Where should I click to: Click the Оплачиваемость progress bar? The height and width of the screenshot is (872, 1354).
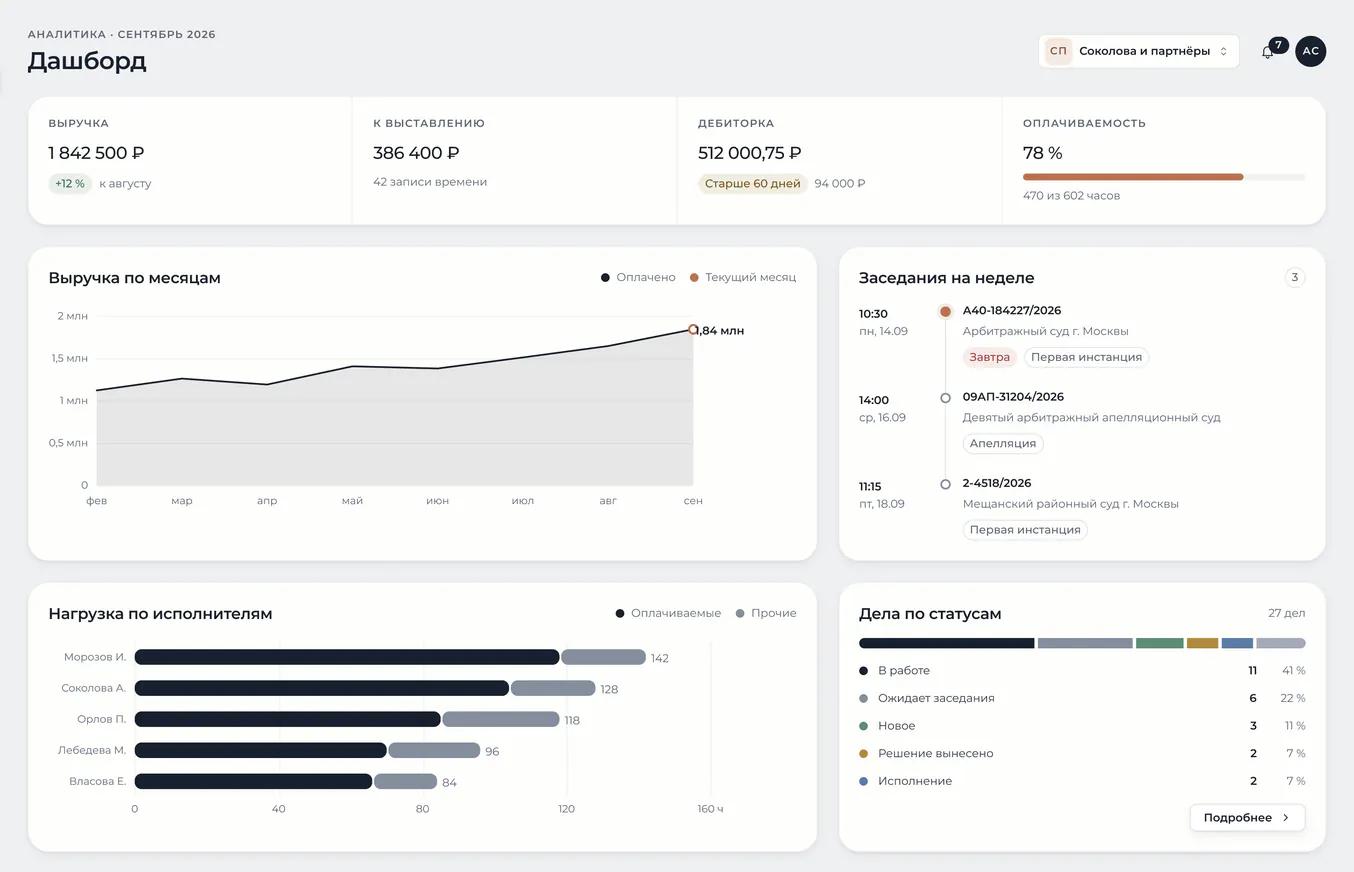click(x=1163, y=177)
